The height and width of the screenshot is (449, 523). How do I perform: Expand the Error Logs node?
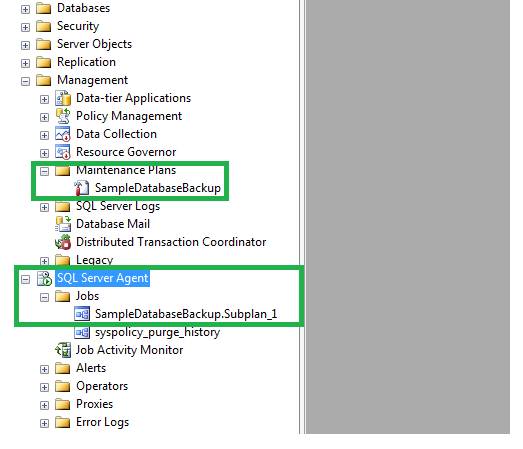(x=44, y=423)
